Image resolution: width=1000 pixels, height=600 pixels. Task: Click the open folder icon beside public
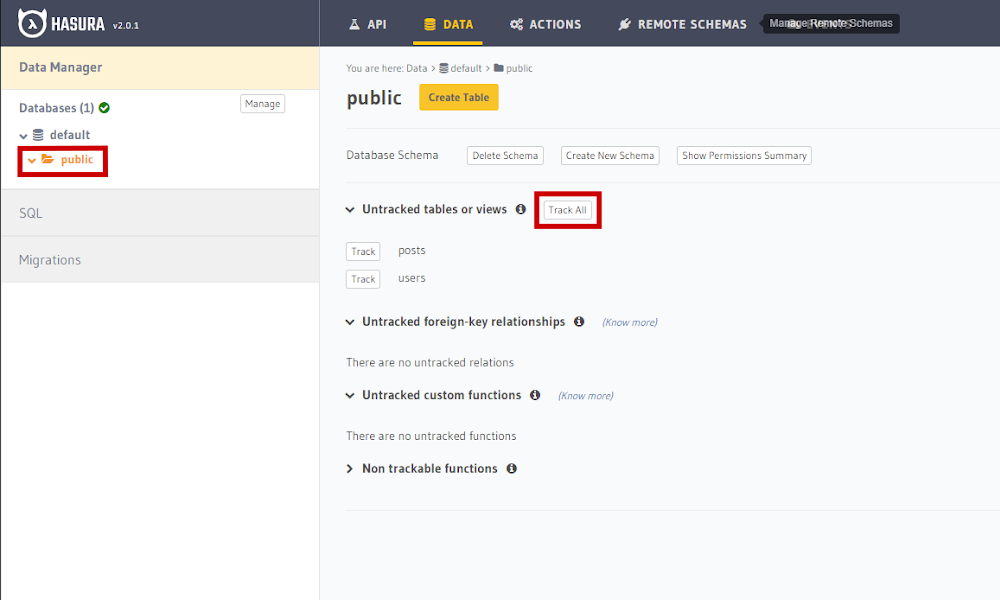(47, 159)
